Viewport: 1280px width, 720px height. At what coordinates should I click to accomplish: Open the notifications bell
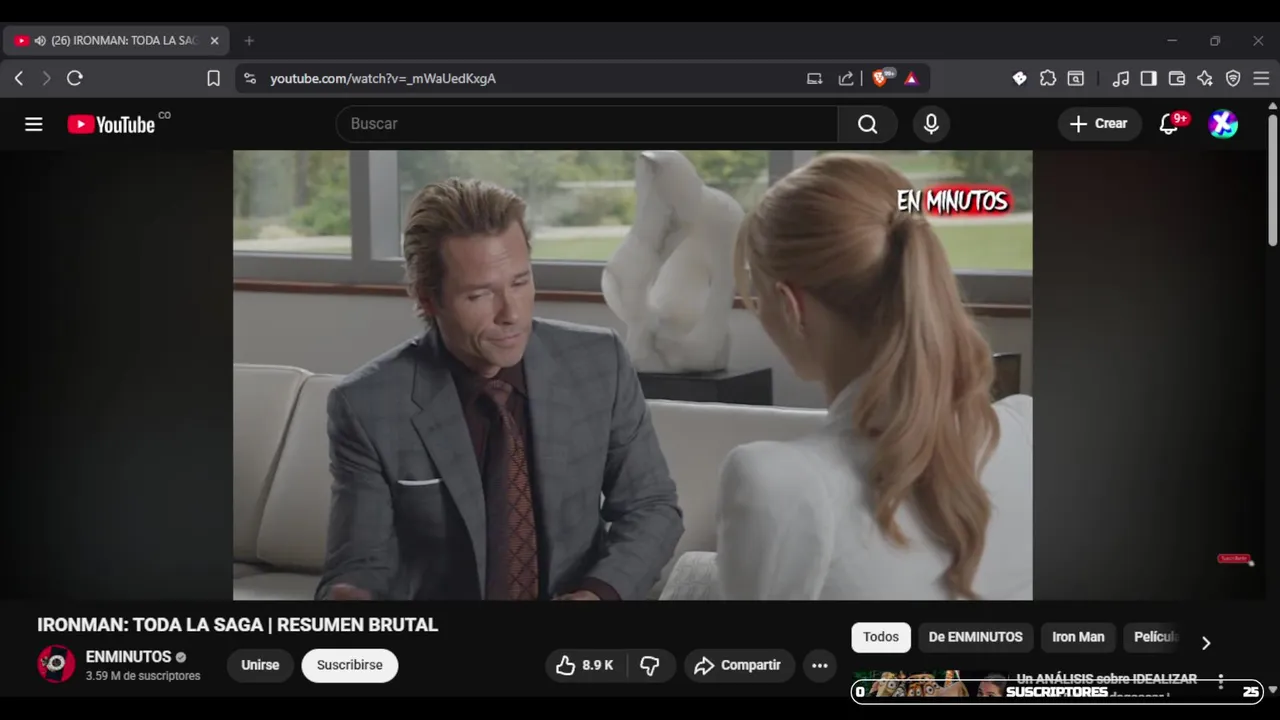[x=1169, y=124]
